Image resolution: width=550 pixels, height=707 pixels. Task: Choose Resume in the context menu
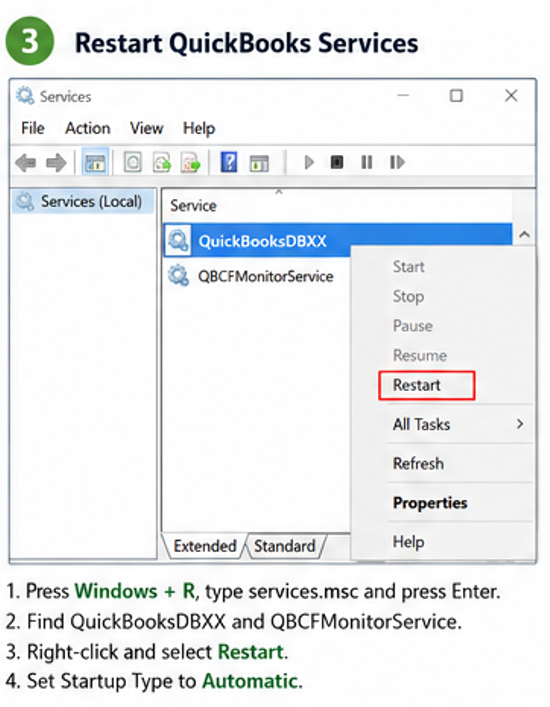pos(420,355)
